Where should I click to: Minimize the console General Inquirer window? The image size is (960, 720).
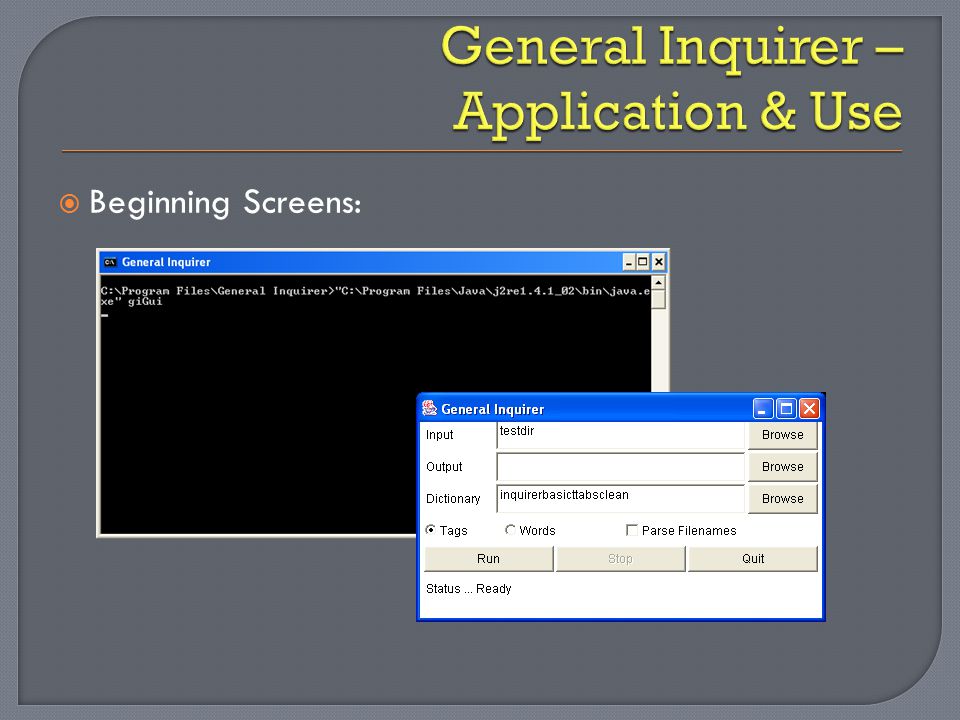(x=629, y=262)
